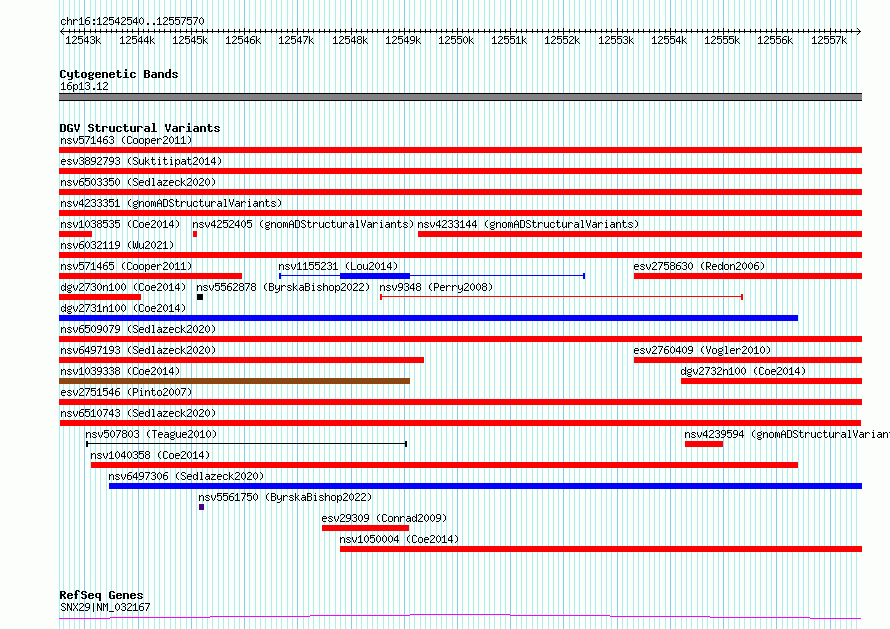Click the DGV Structural Variants track heading

click(140, 128)
